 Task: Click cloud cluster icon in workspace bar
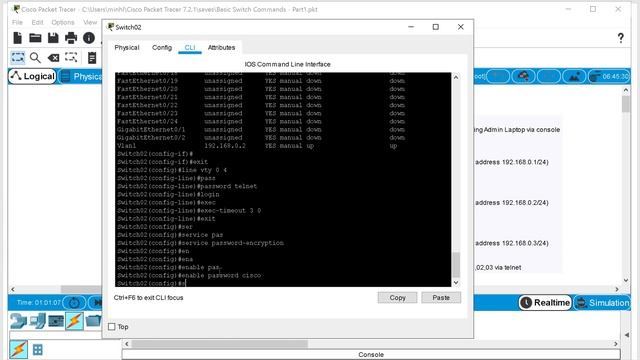(523, 76)
